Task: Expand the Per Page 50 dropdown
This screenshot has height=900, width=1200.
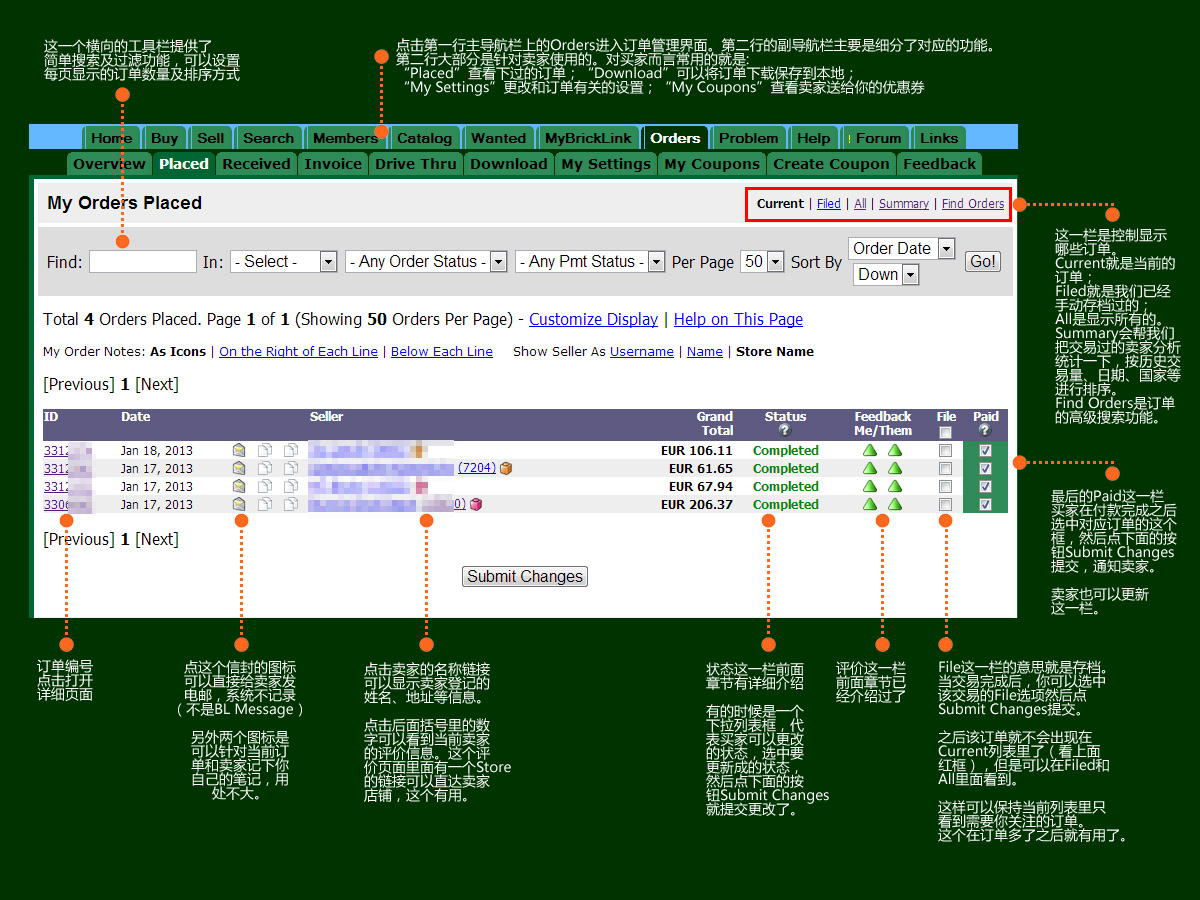Action: pyautogui.click(x=762, y=262)
